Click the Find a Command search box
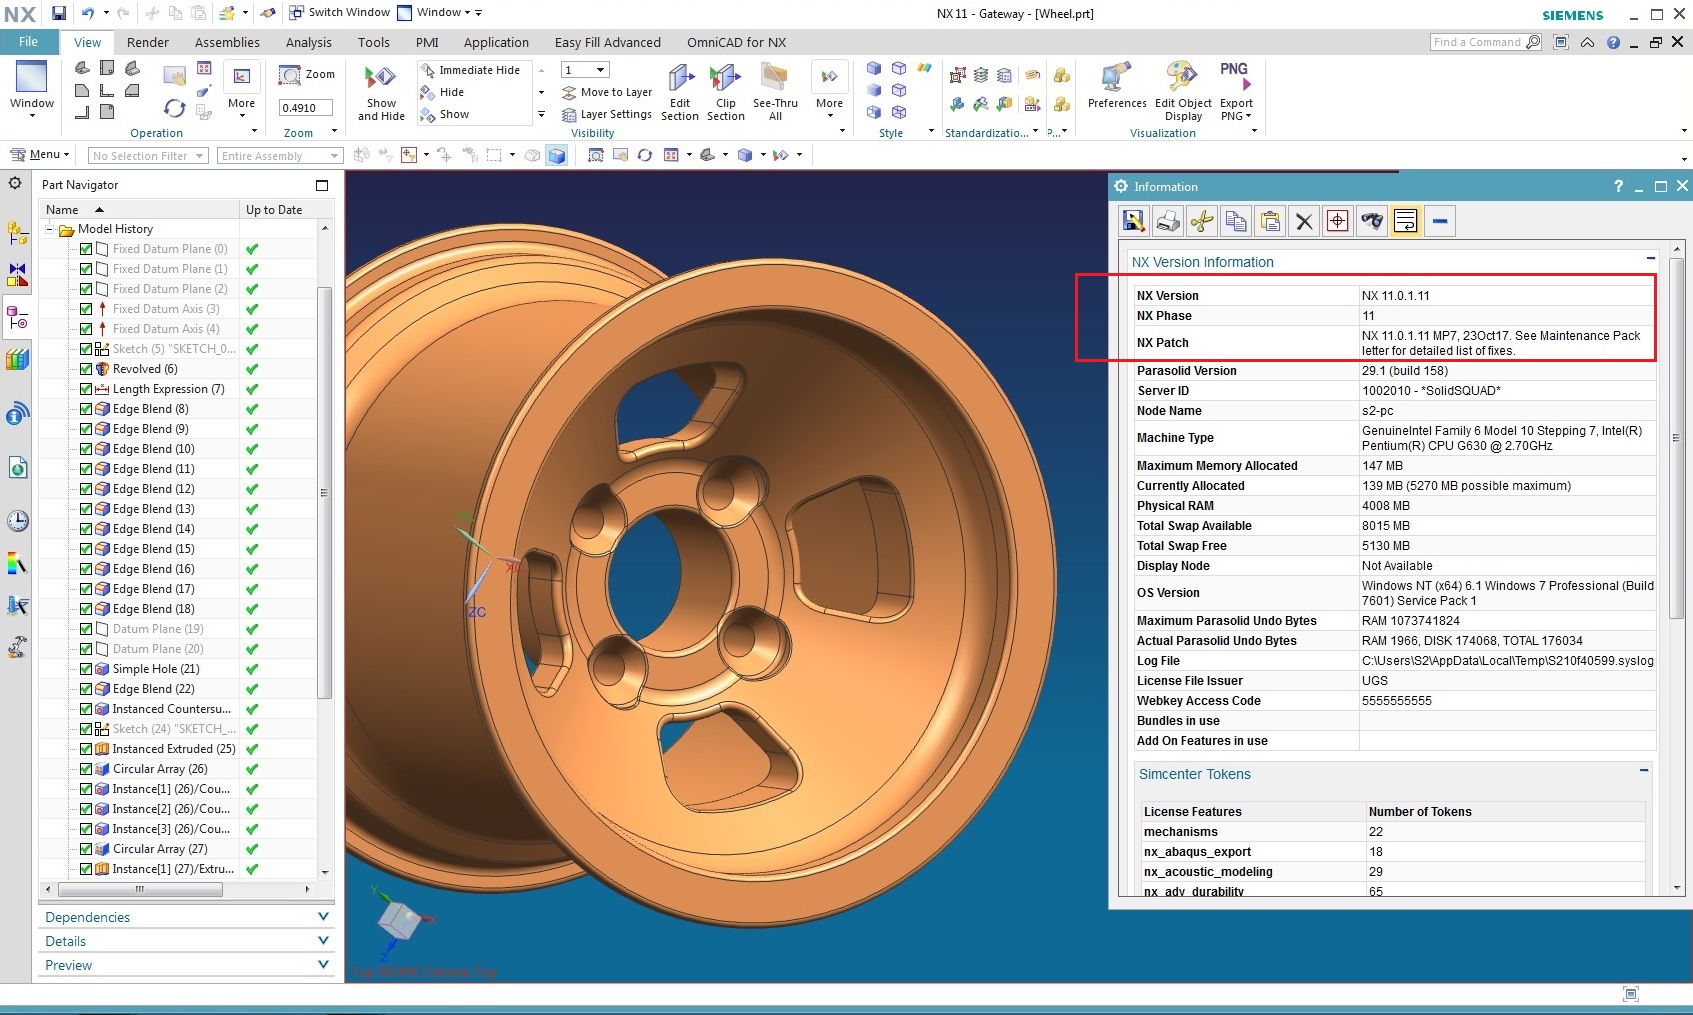This screenshot has width=1693, height=1015. click(x=1484, y=42)
